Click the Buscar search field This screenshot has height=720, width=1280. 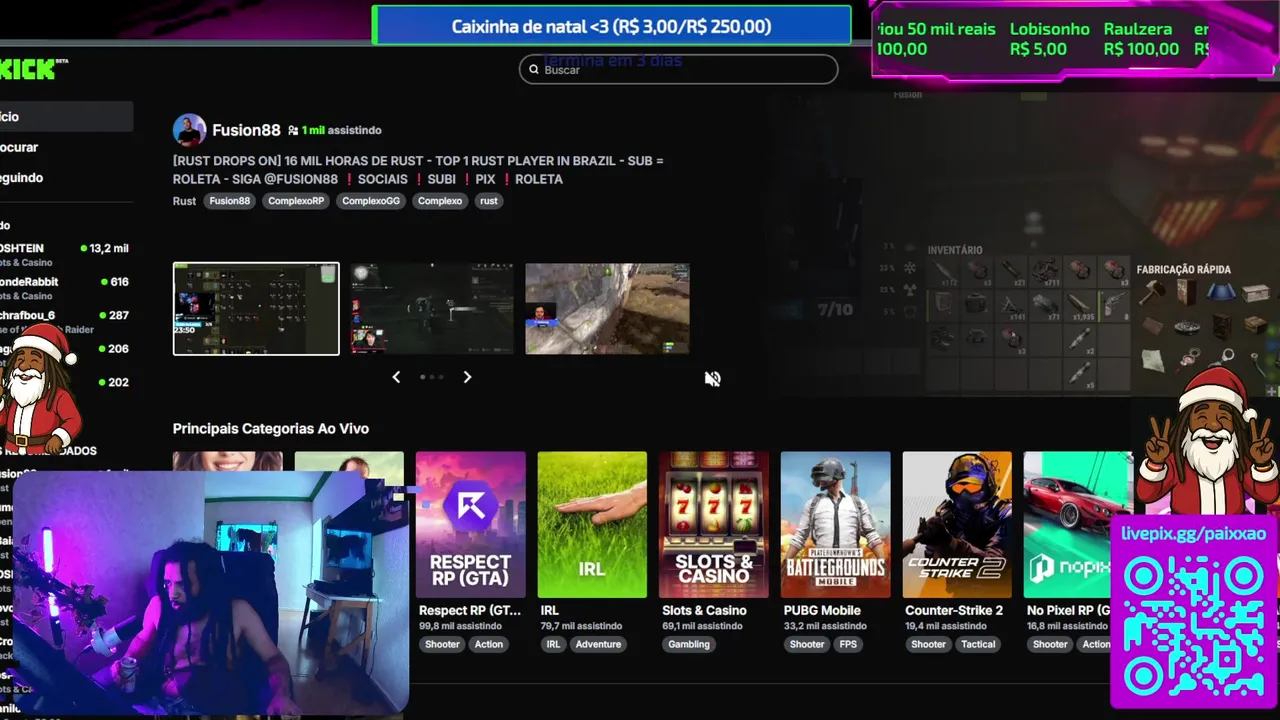click(678, 69)
